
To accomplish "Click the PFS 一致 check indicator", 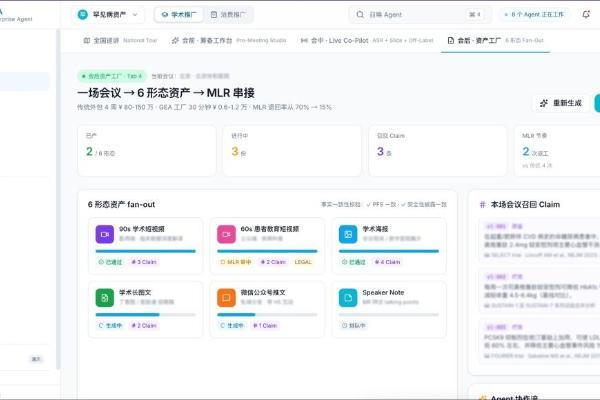I will pos(381,205).
